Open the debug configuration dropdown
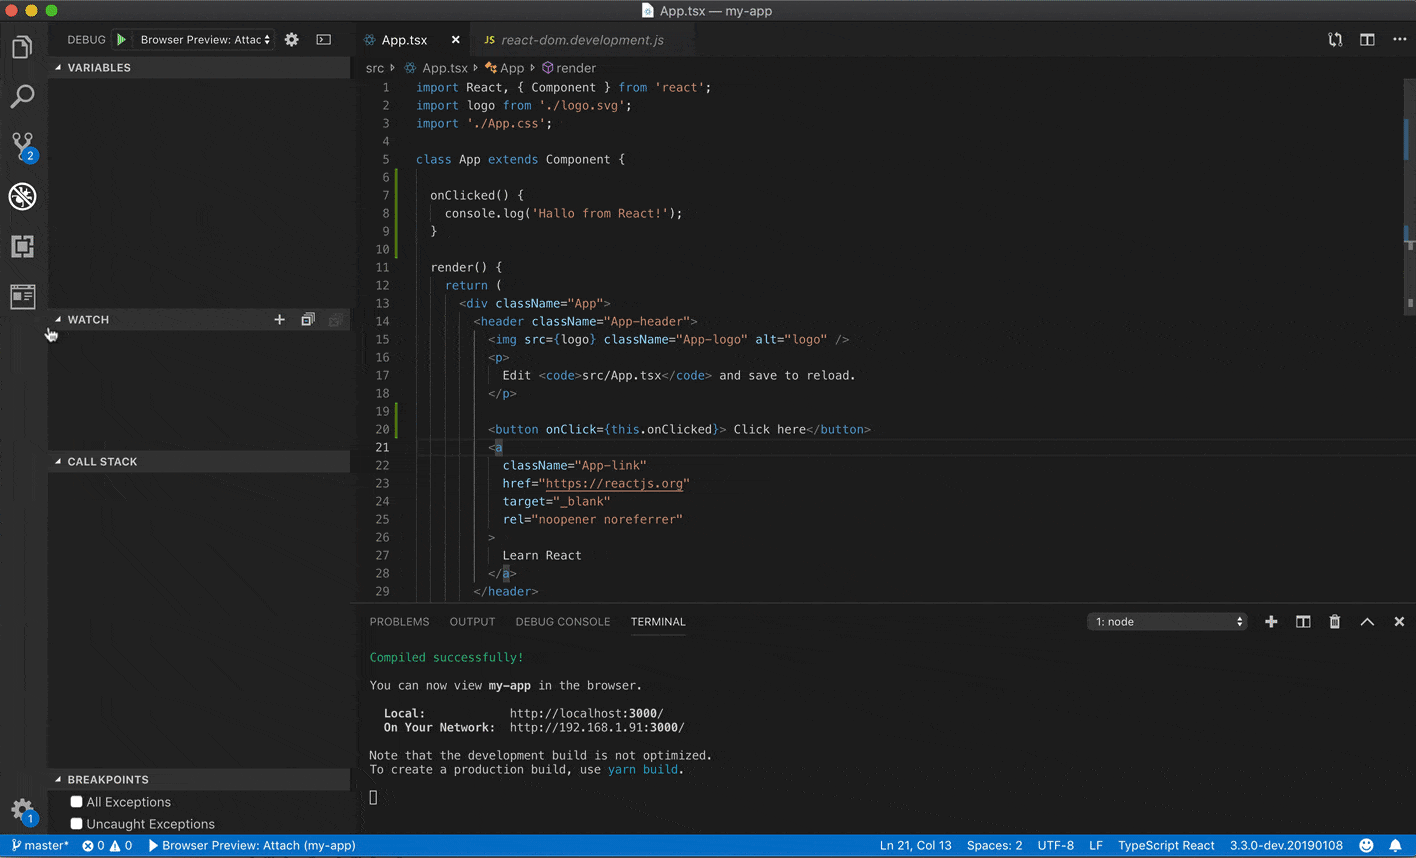This screenshot has height=858, width=1416. click(205, 39)
